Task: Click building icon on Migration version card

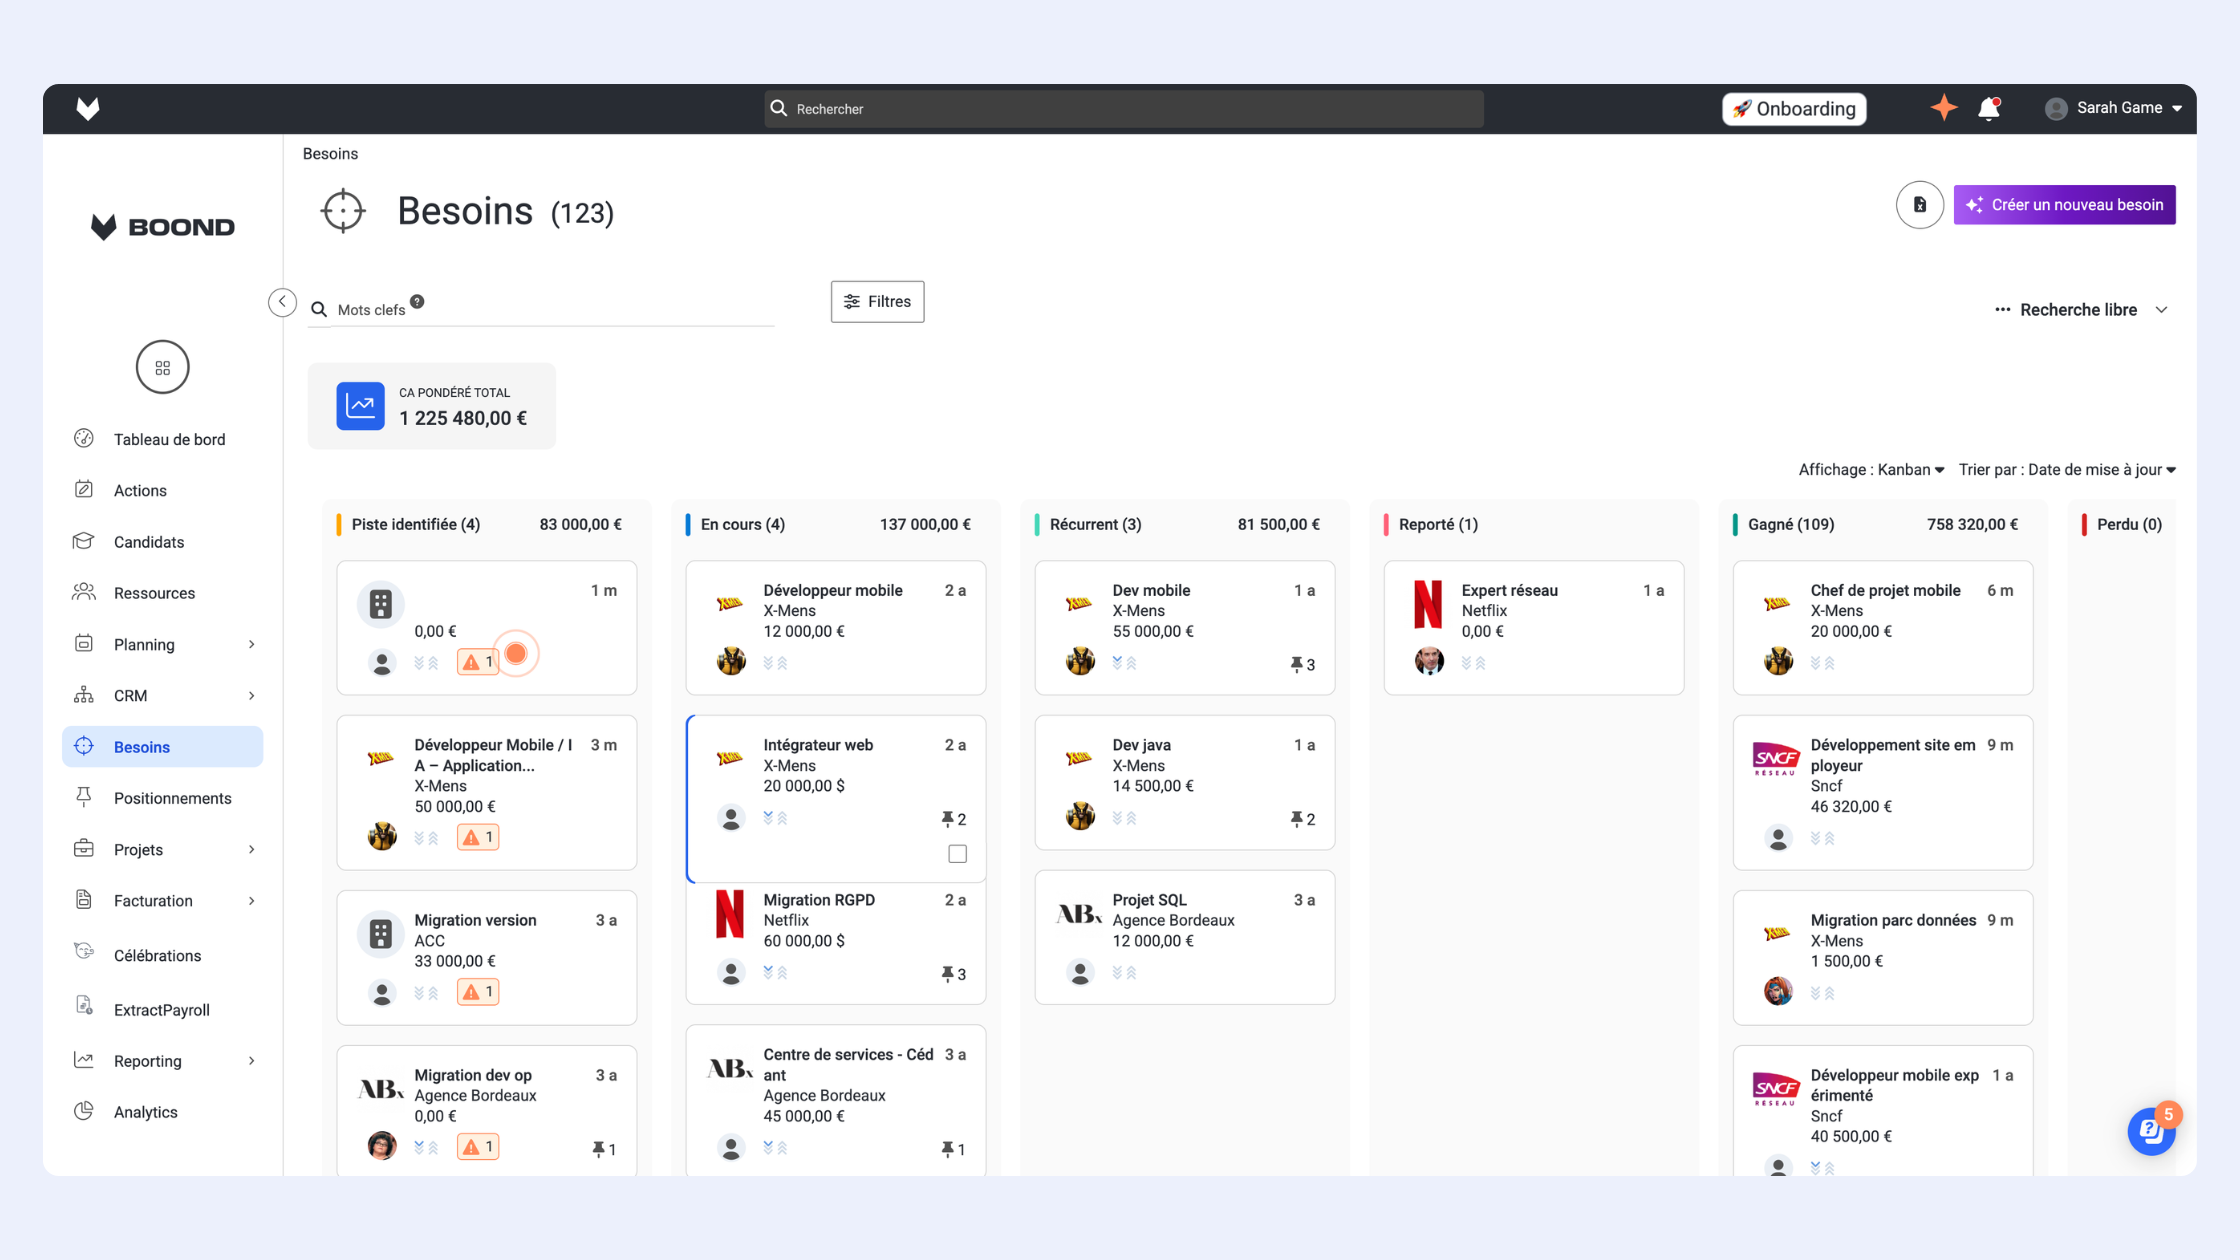Action: [x=381, y=934]
